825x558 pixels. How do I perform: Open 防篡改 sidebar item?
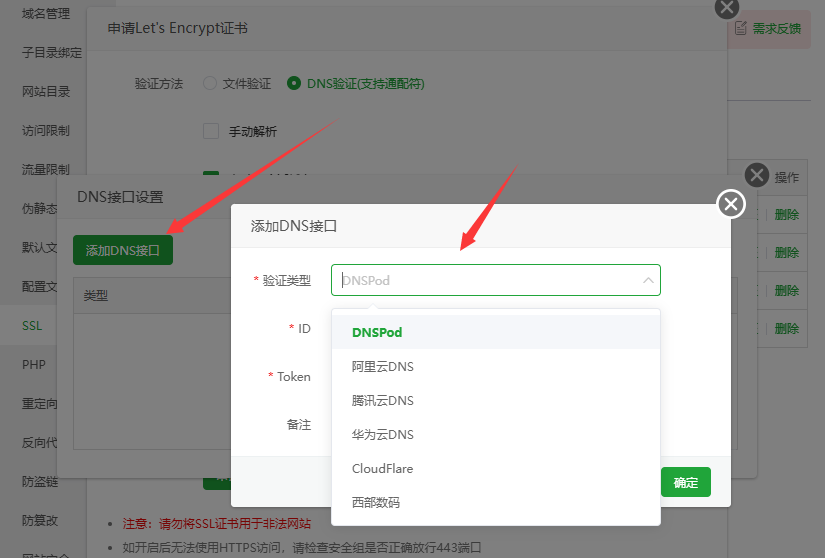(x=39, y=521)
